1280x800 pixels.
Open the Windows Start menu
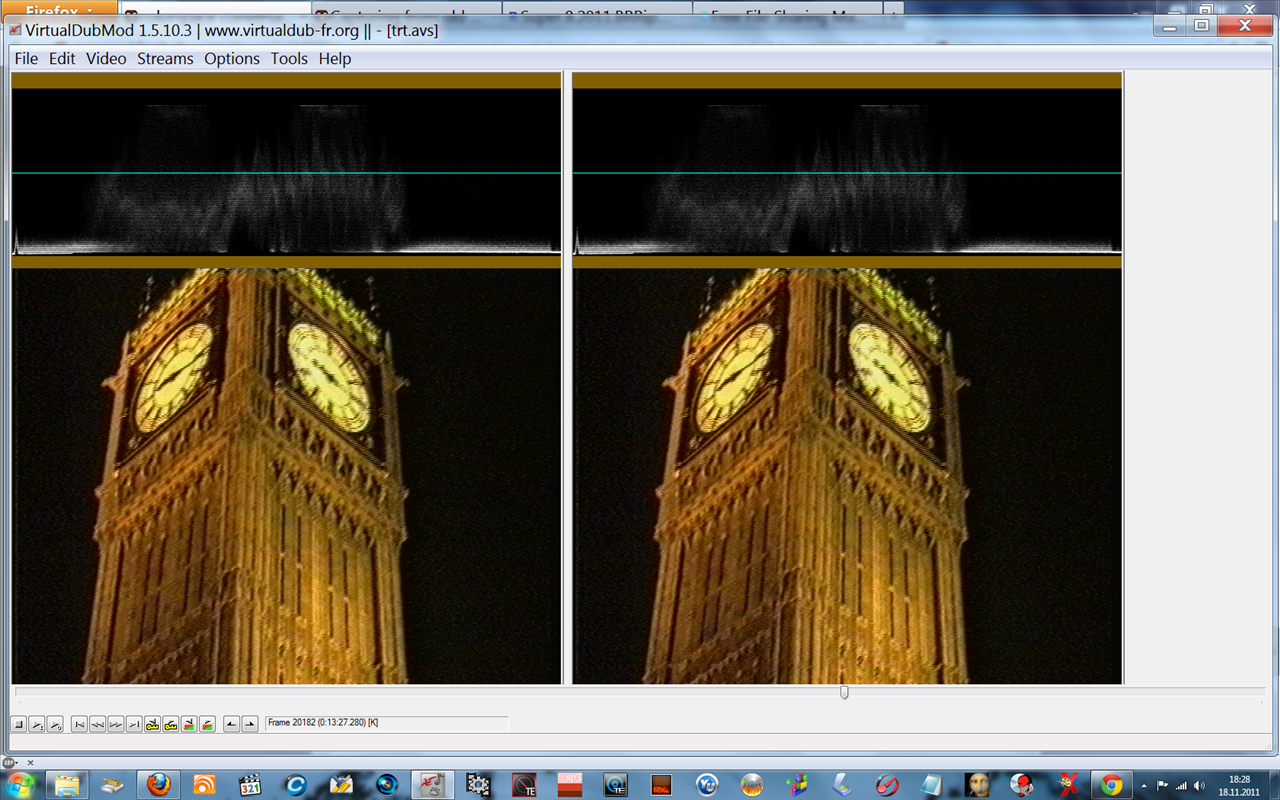point(20,785)
